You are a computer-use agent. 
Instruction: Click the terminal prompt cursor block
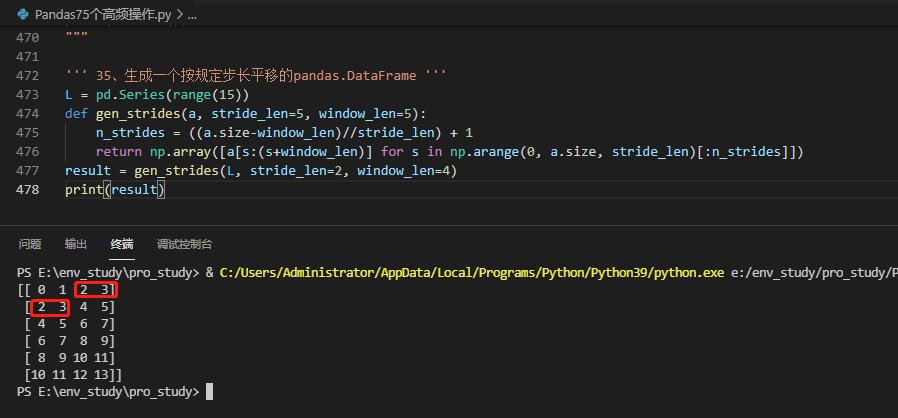point(210,392)
